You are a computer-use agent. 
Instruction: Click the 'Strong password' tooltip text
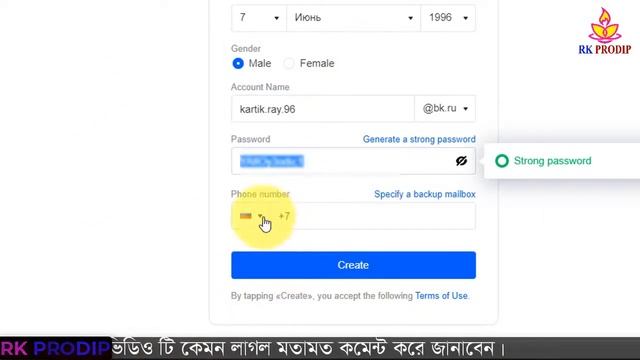pyautogui.click(x=553, y=161)
